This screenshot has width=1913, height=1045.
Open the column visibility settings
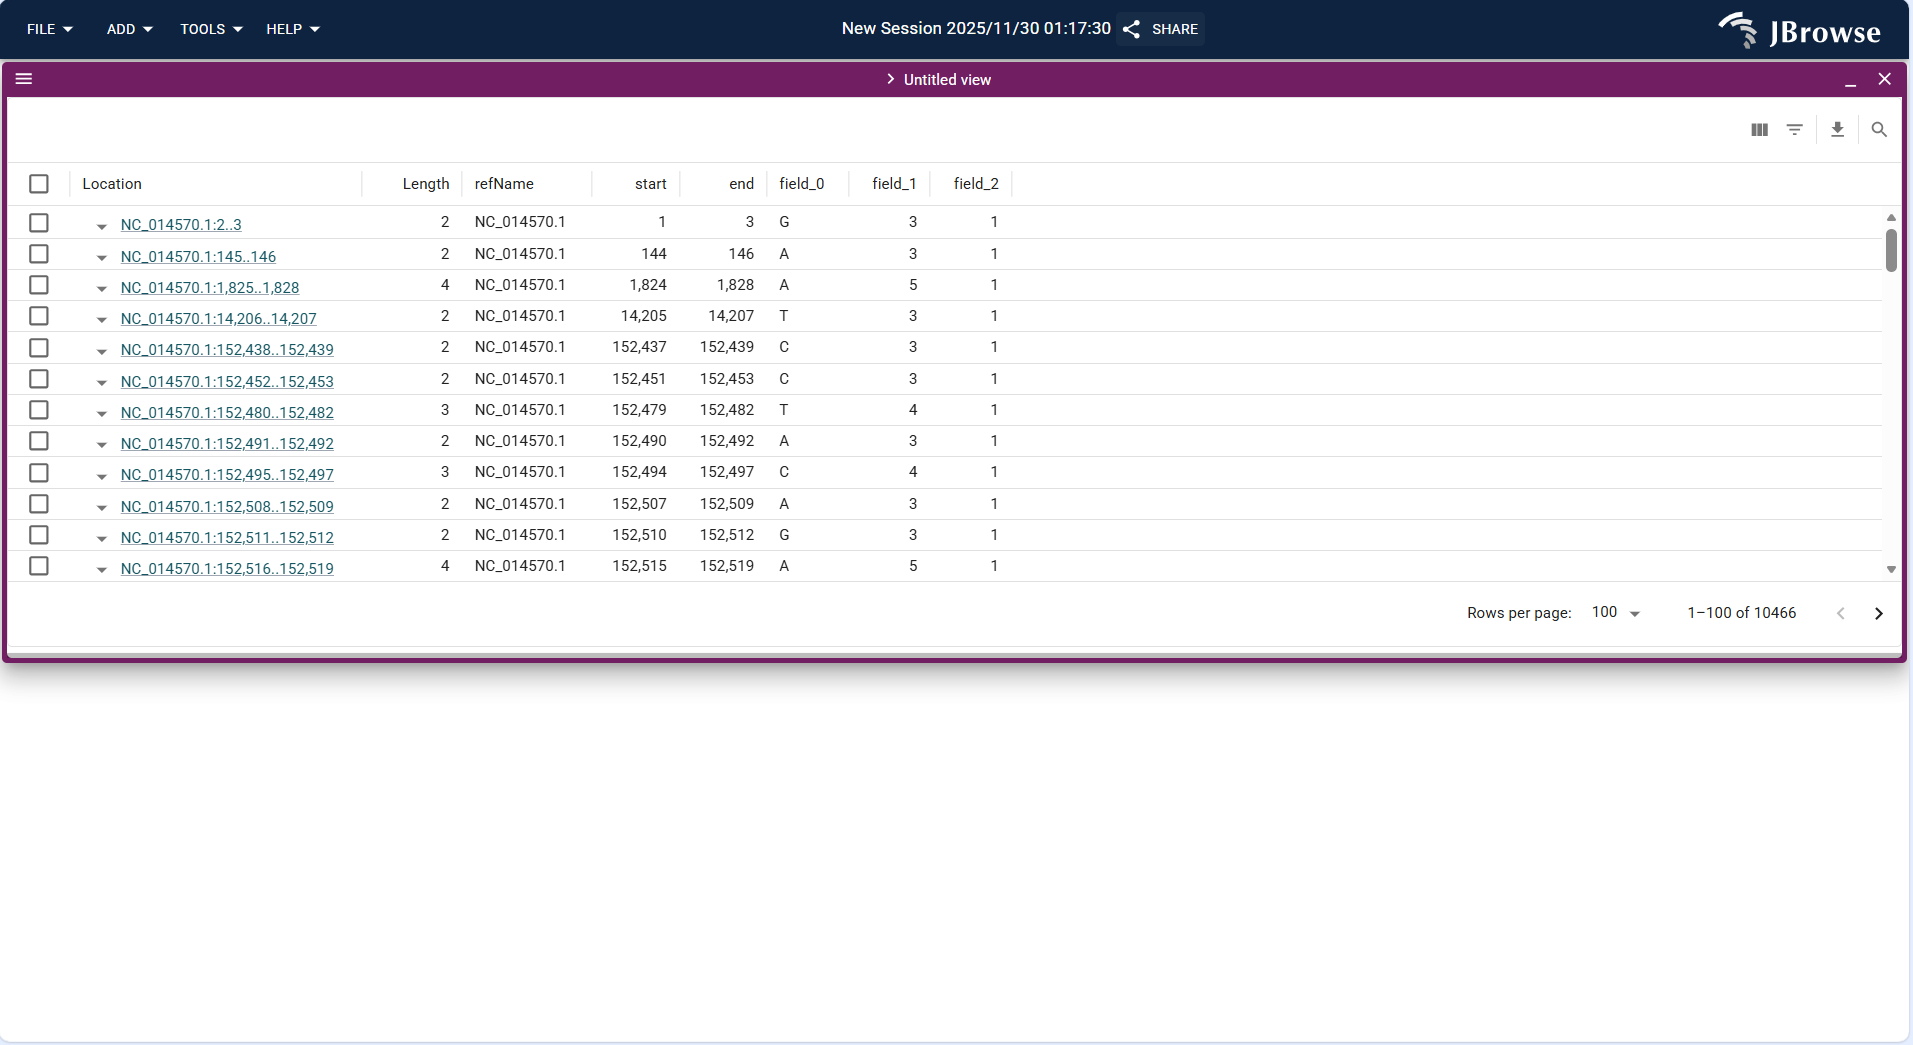pos(1758,129)
